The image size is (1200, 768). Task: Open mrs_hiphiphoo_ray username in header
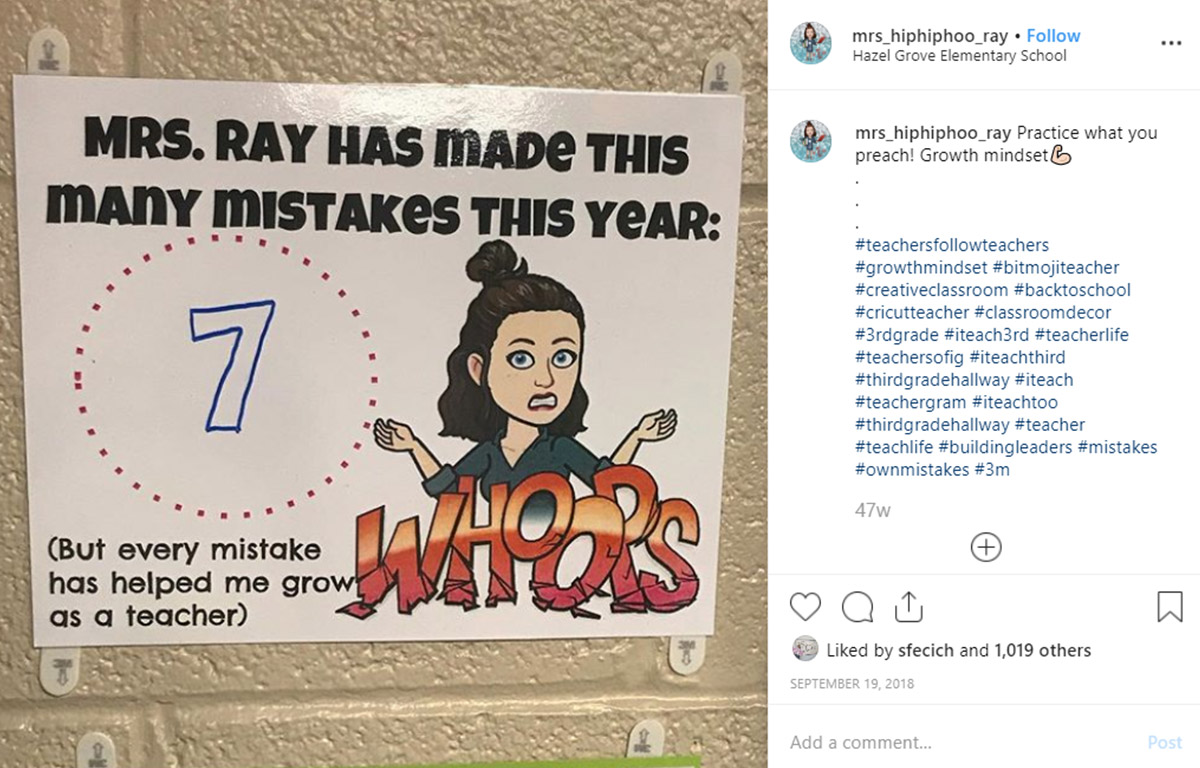point(930,36)
